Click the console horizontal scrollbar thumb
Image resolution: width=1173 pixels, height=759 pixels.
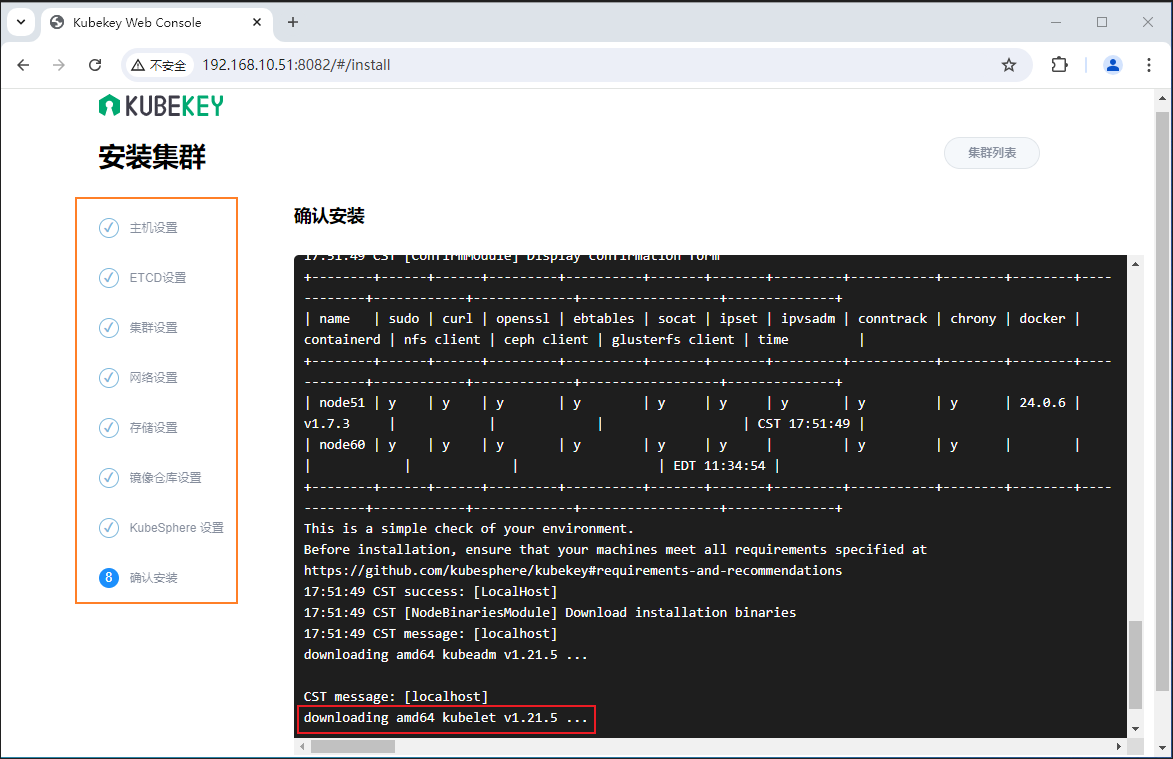[352, 746]
